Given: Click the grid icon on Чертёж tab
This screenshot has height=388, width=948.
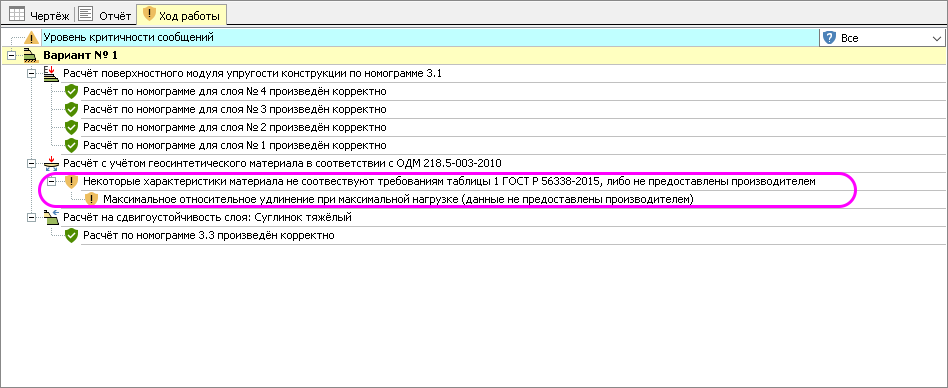Looking at the screenshot, I should point(16,13).
